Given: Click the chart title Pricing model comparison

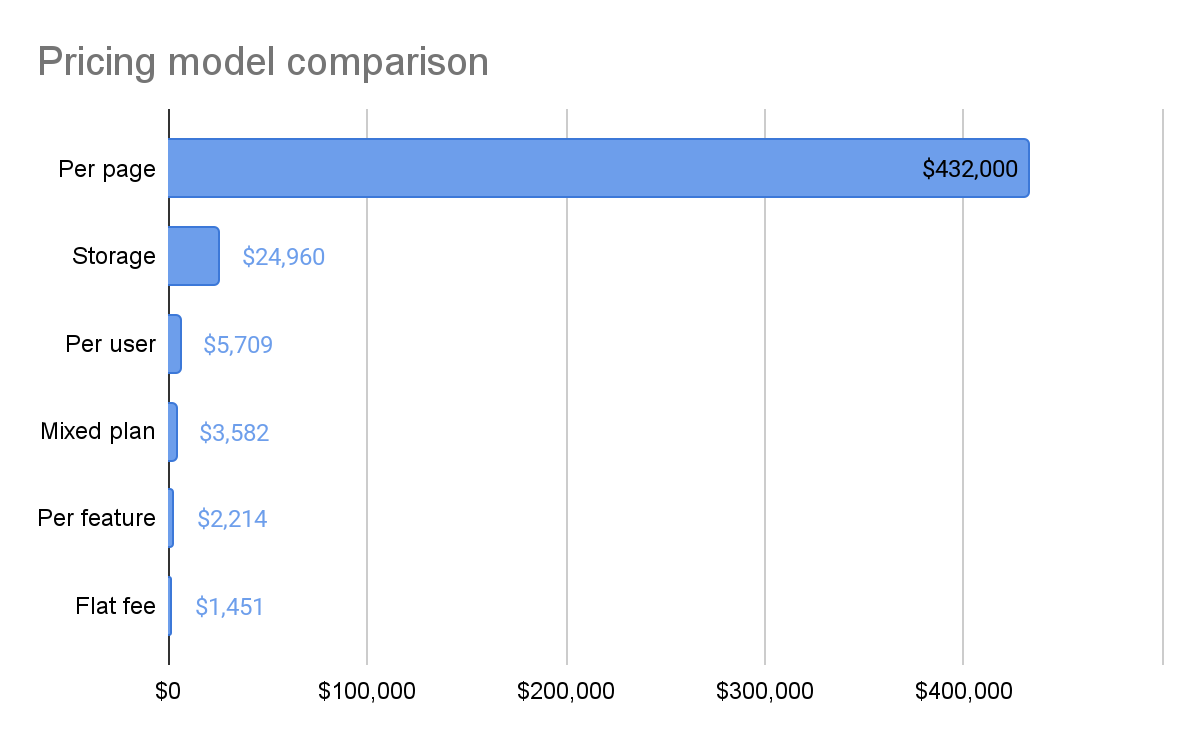Looking at the screenshot, I should click(x=263, y=63).
